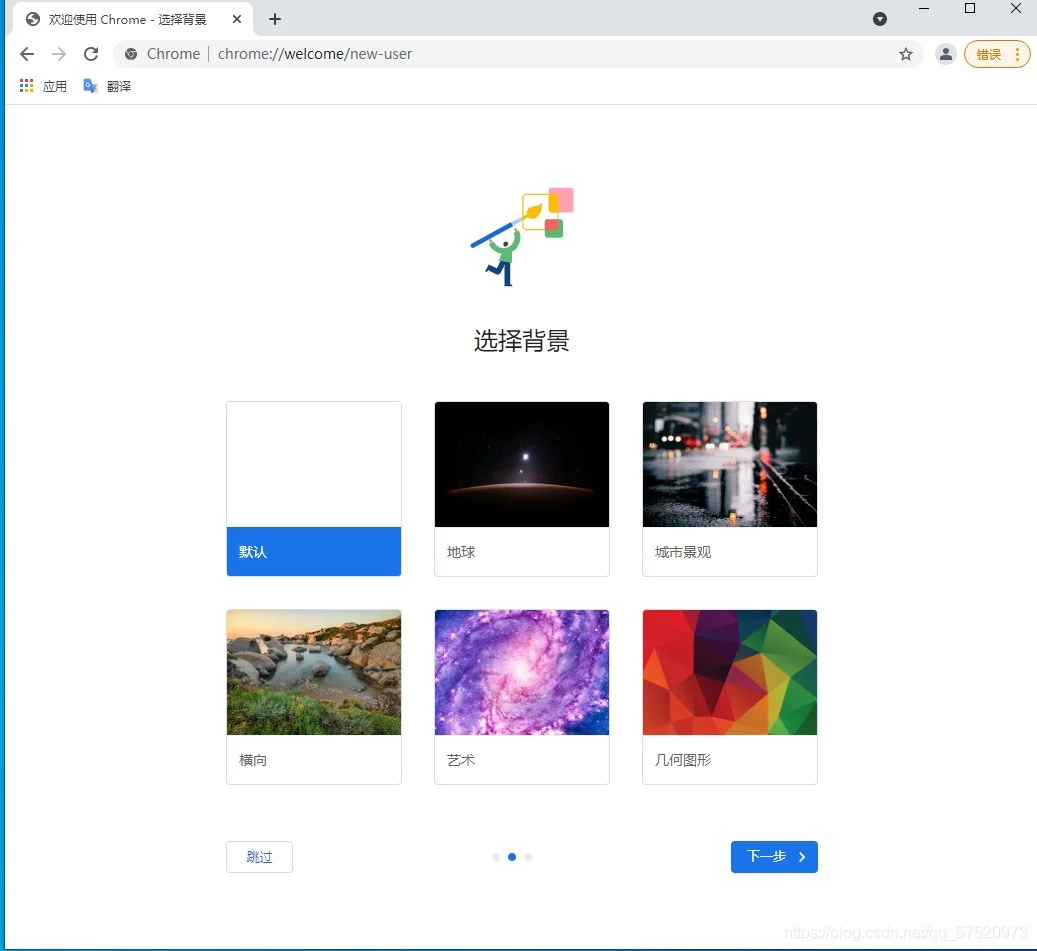This screenshot has height=951, width=1037.
Task: Click the first step indicator dot
Action: coord(495,857)
